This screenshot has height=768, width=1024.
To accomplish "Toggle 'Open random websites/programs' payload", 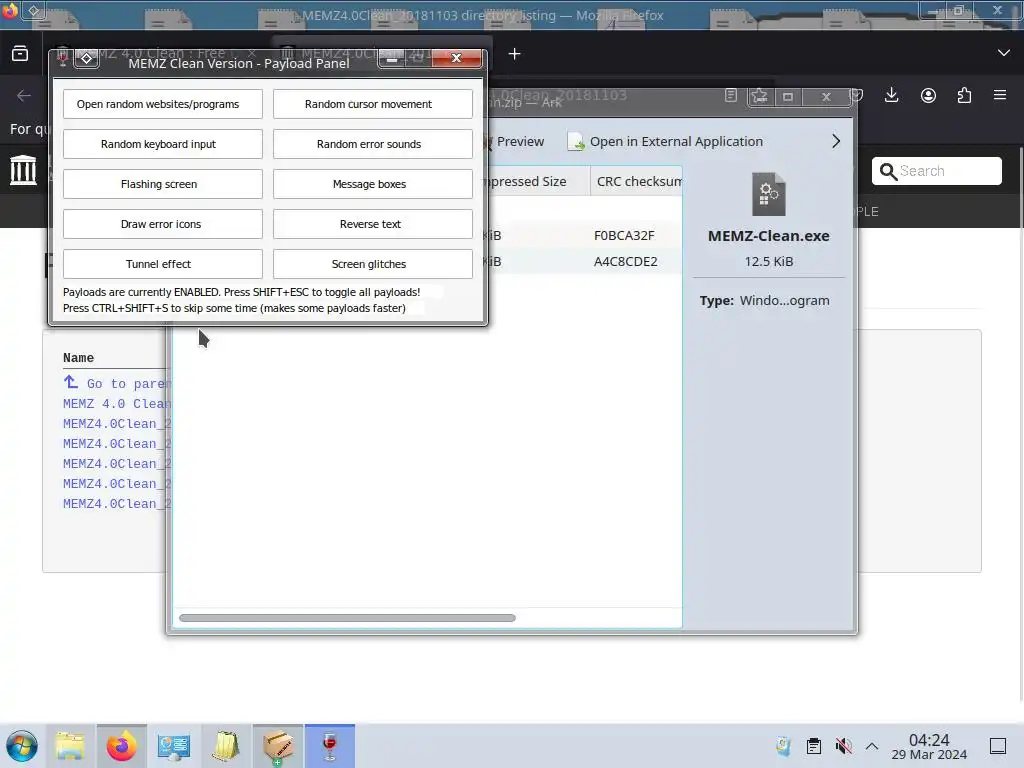I will coord(163,104).
